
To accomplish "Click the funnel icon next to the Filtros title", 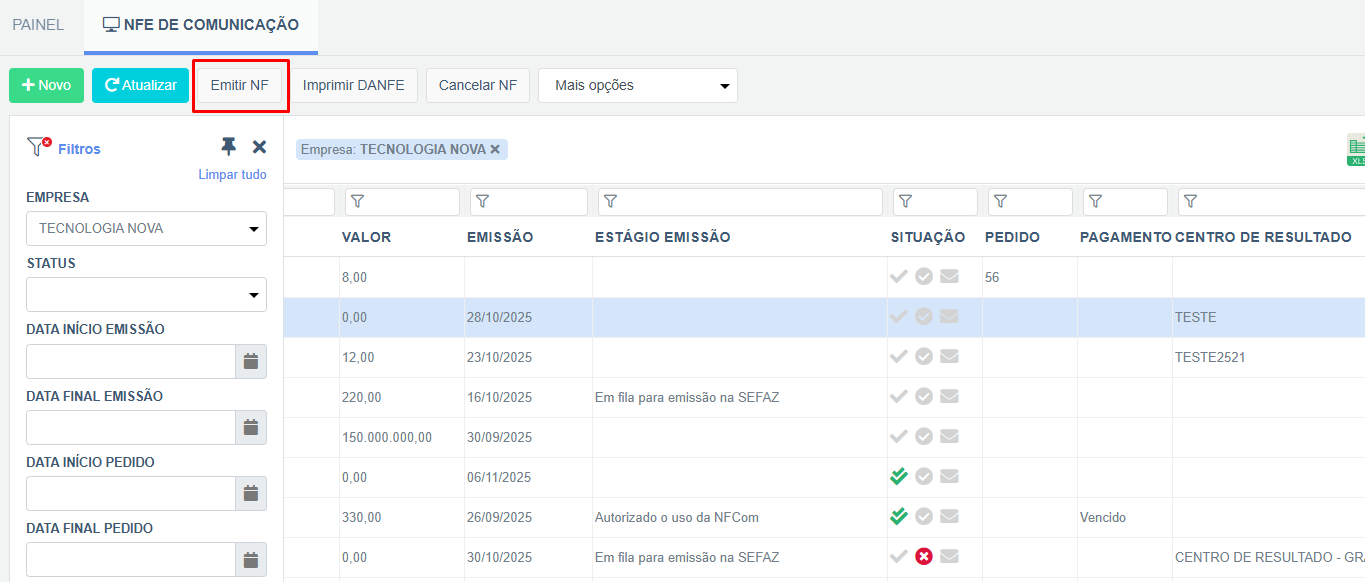I will tap(36, 146).
